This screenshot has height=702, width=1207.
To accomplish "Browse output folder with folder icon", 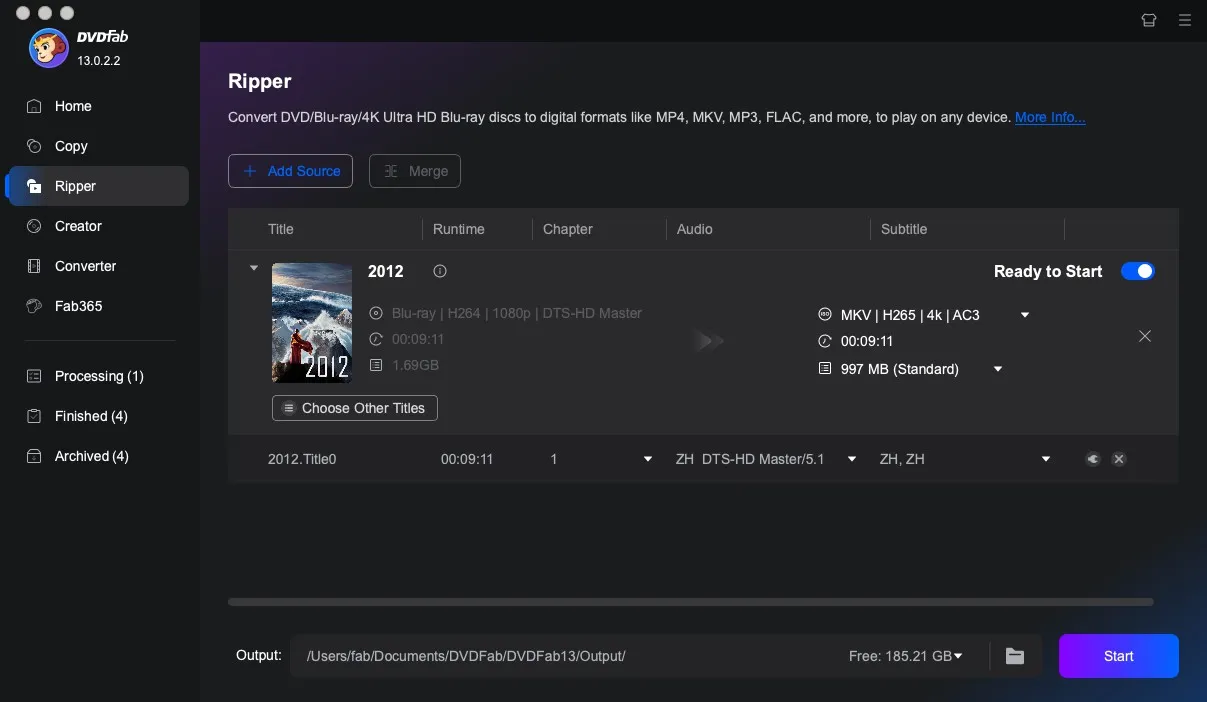I will (1014, 656).
